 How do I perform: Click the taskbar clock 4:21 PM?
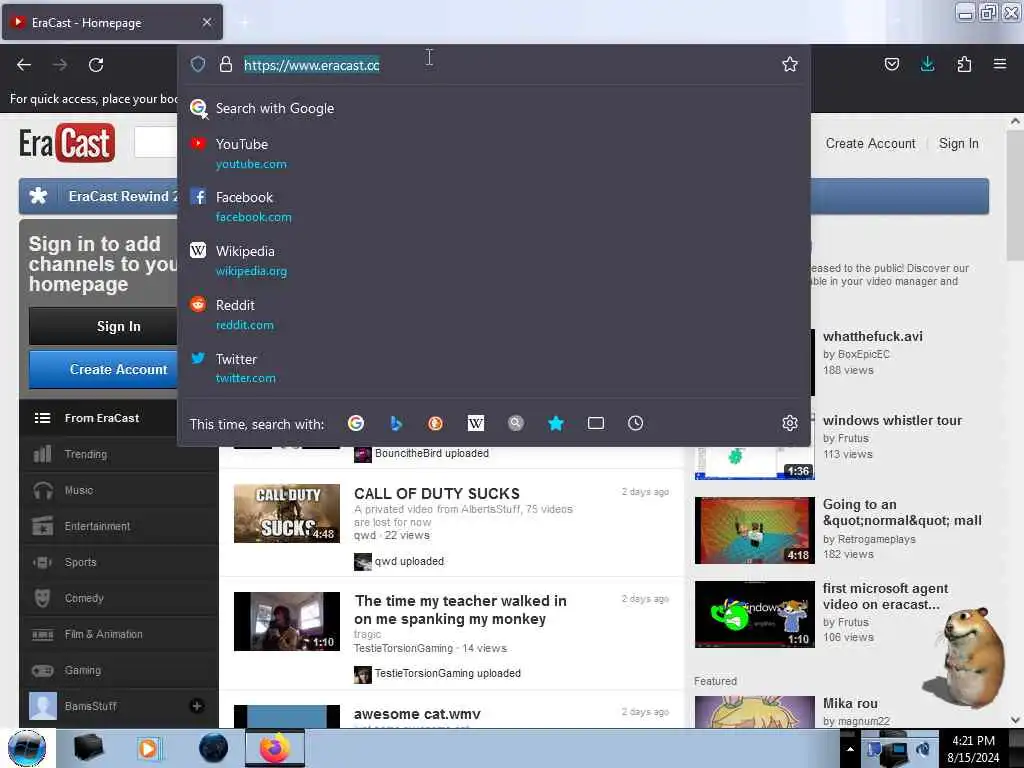click(973, 741)
